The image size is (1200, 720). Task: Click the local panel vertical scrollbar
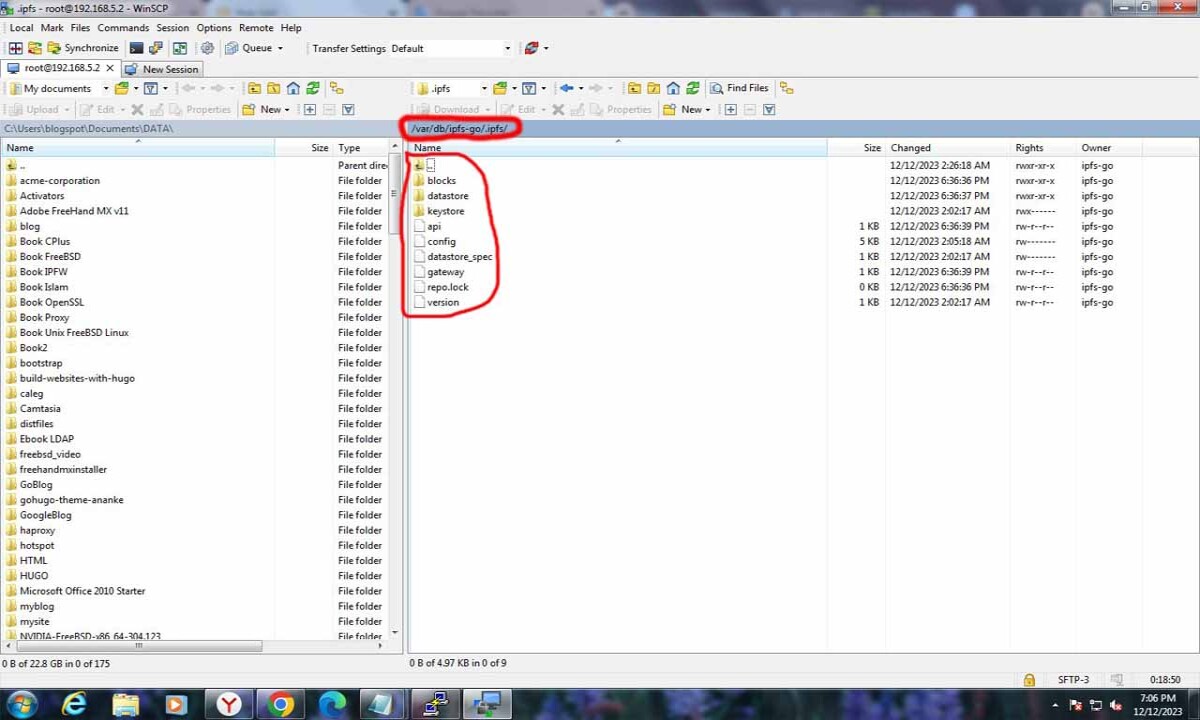click(394, 390)
